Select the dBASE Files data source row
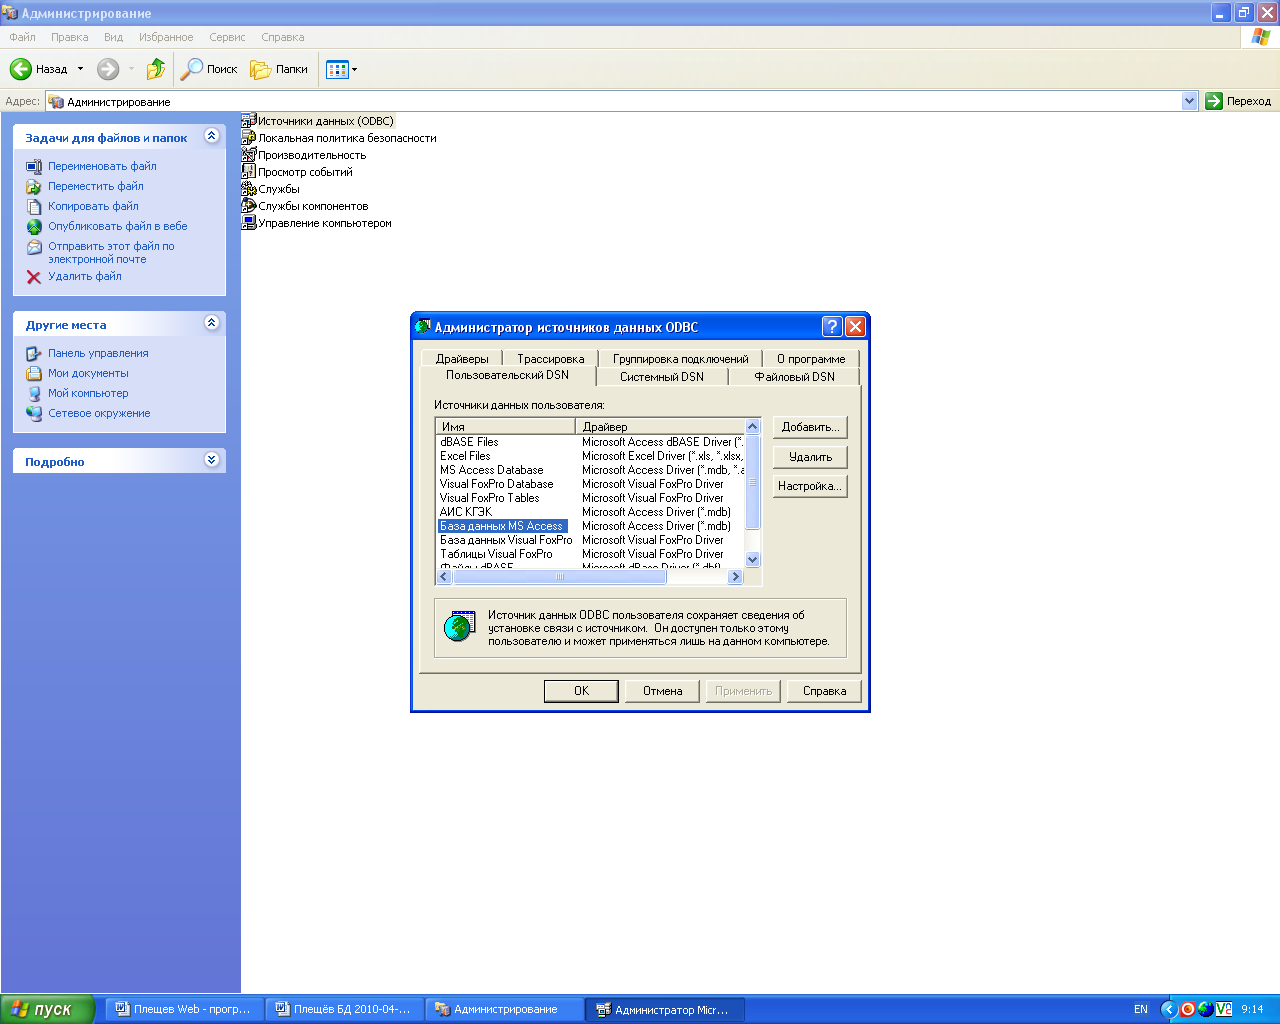Screen dimensions: 1280x1024 click(x=590, y=442)
